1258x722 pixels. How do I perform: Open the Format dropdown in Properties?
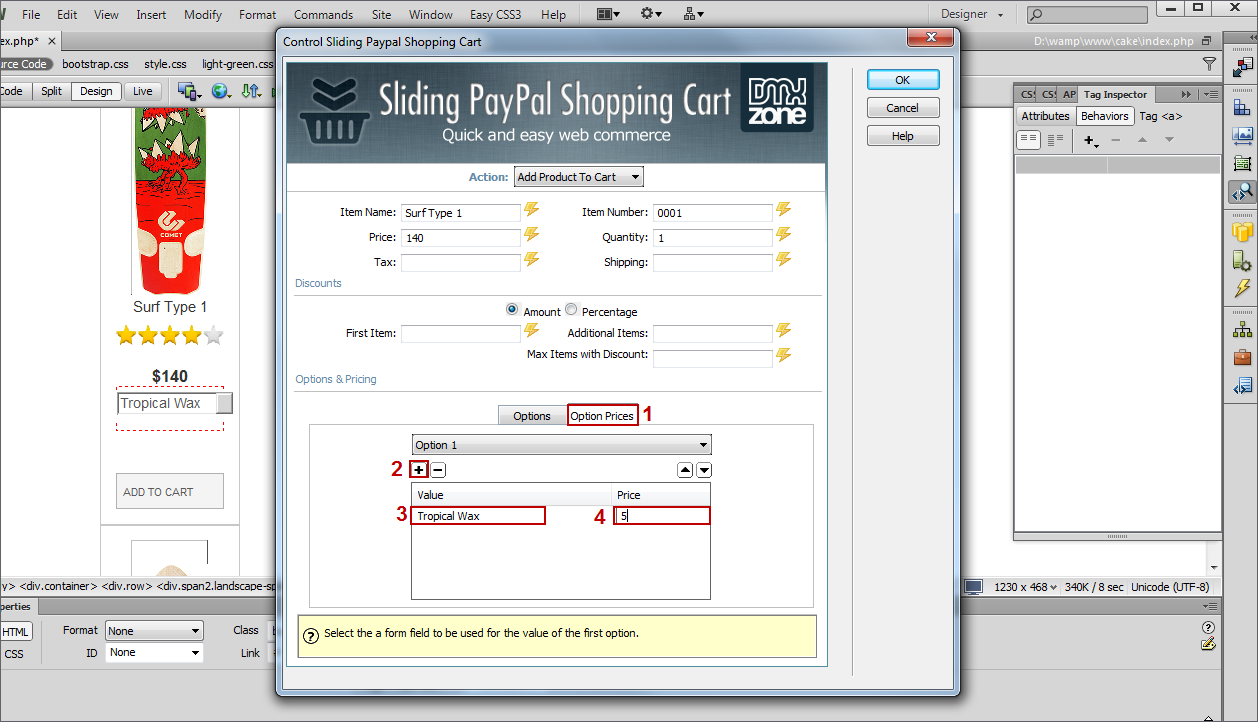coord(154,631)
